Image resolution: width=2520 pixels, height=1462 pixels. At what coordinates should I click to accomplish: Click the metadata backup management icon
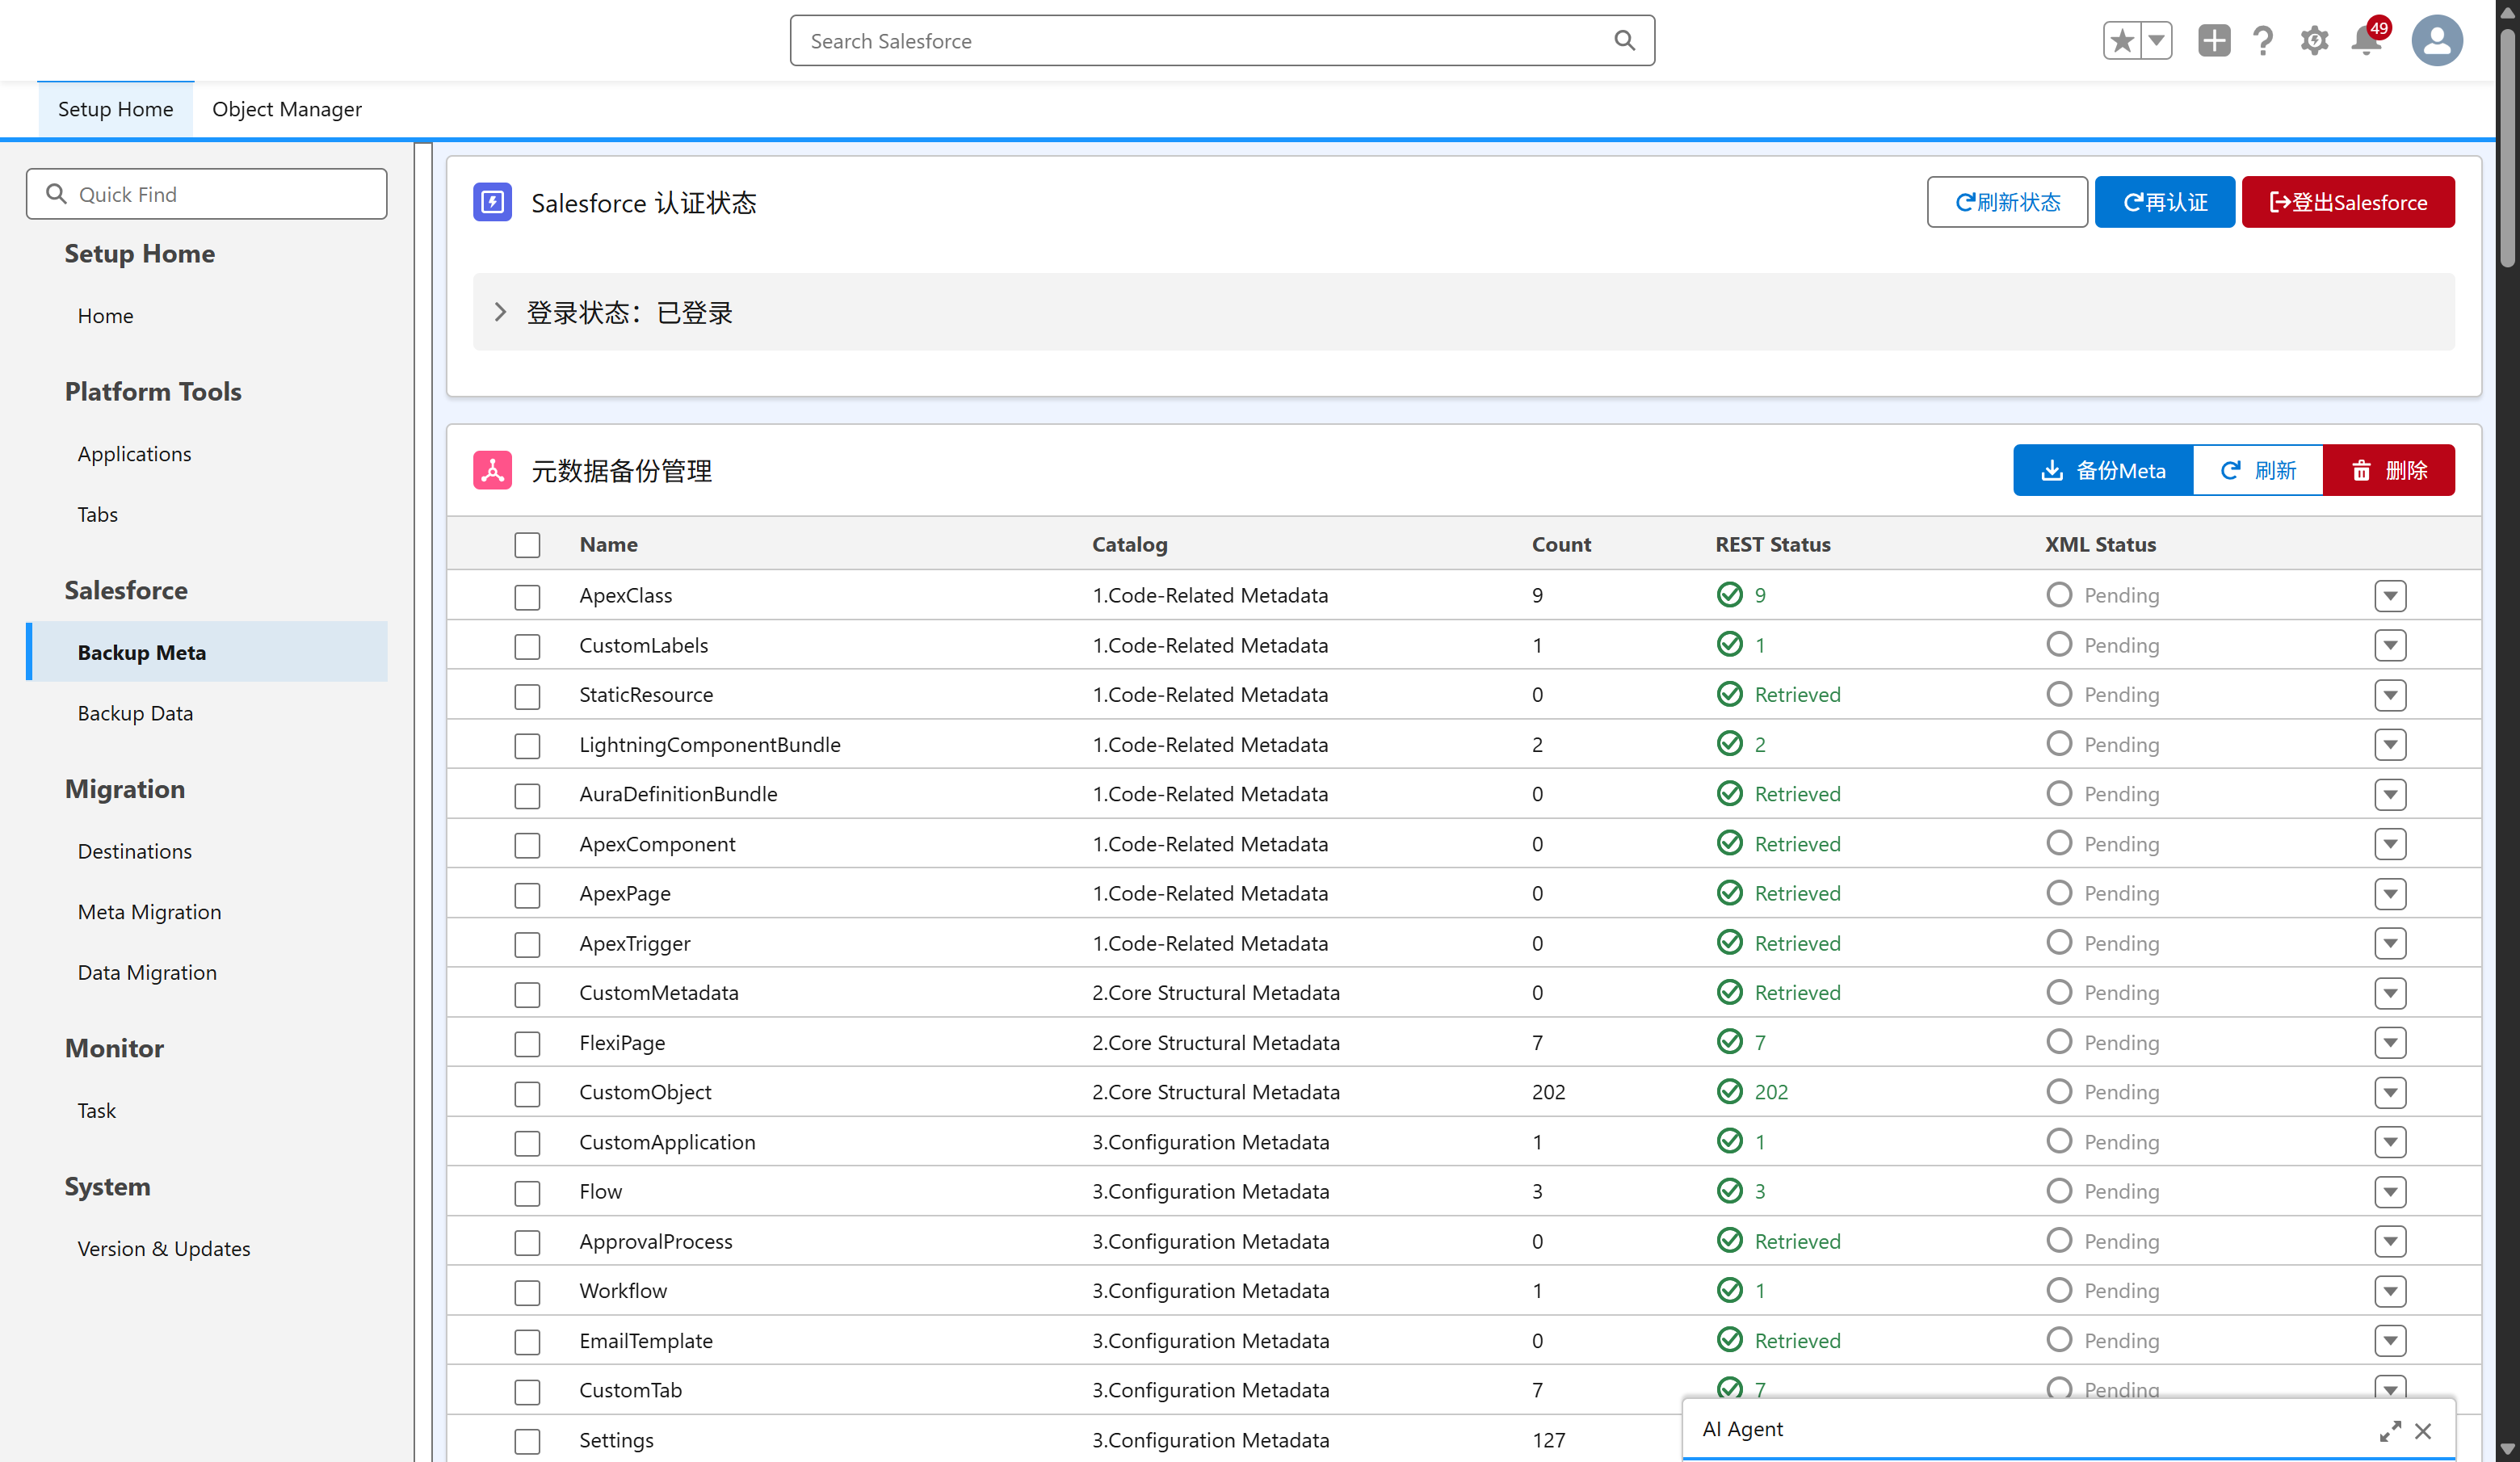(x=492, y=470)
